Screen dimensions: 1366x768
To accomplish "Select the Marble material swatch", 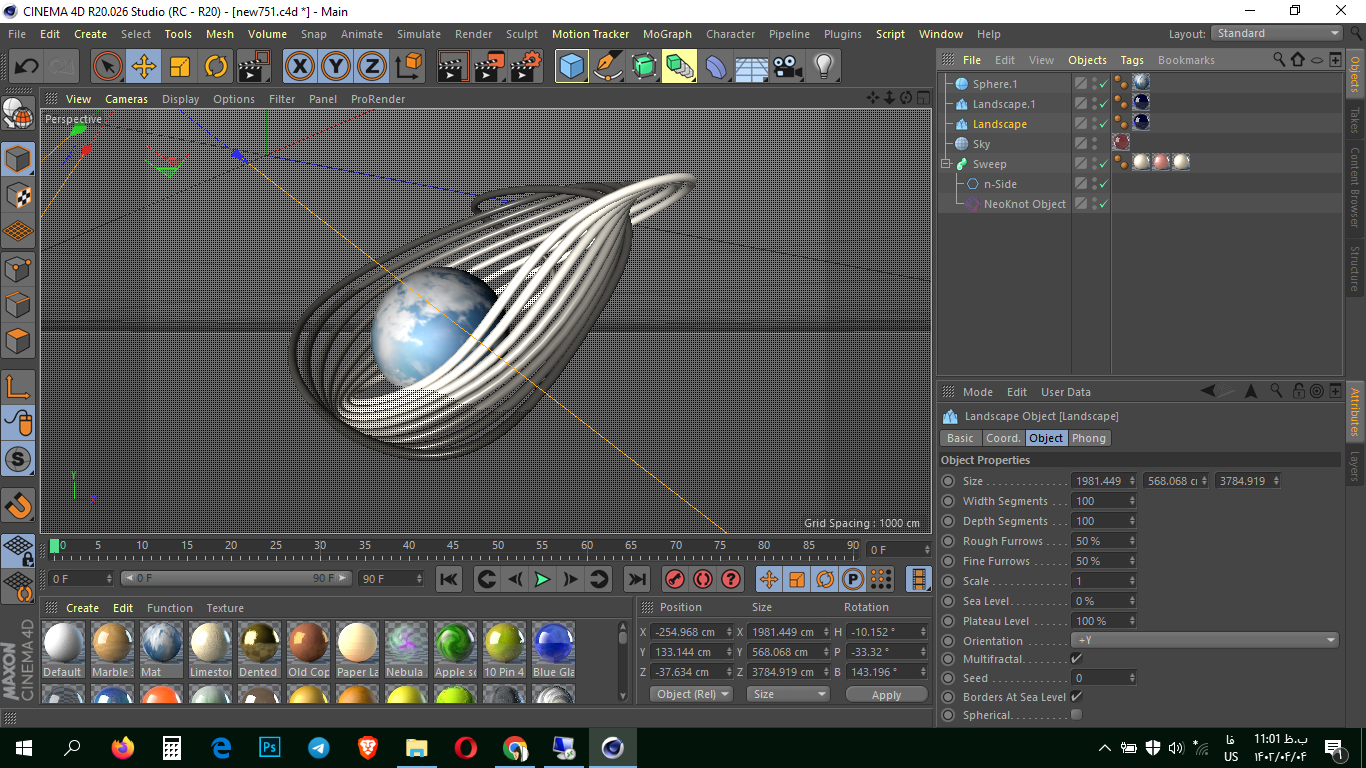I will click(x=111, y=642).
